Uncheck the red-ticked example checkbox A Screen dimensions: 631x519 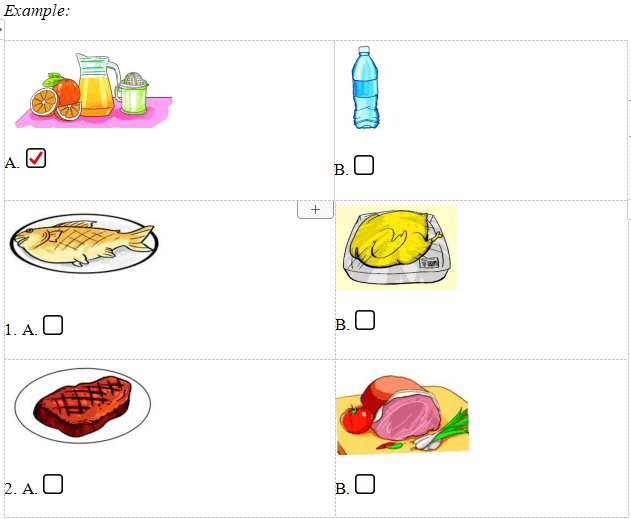tap(36, 158)
